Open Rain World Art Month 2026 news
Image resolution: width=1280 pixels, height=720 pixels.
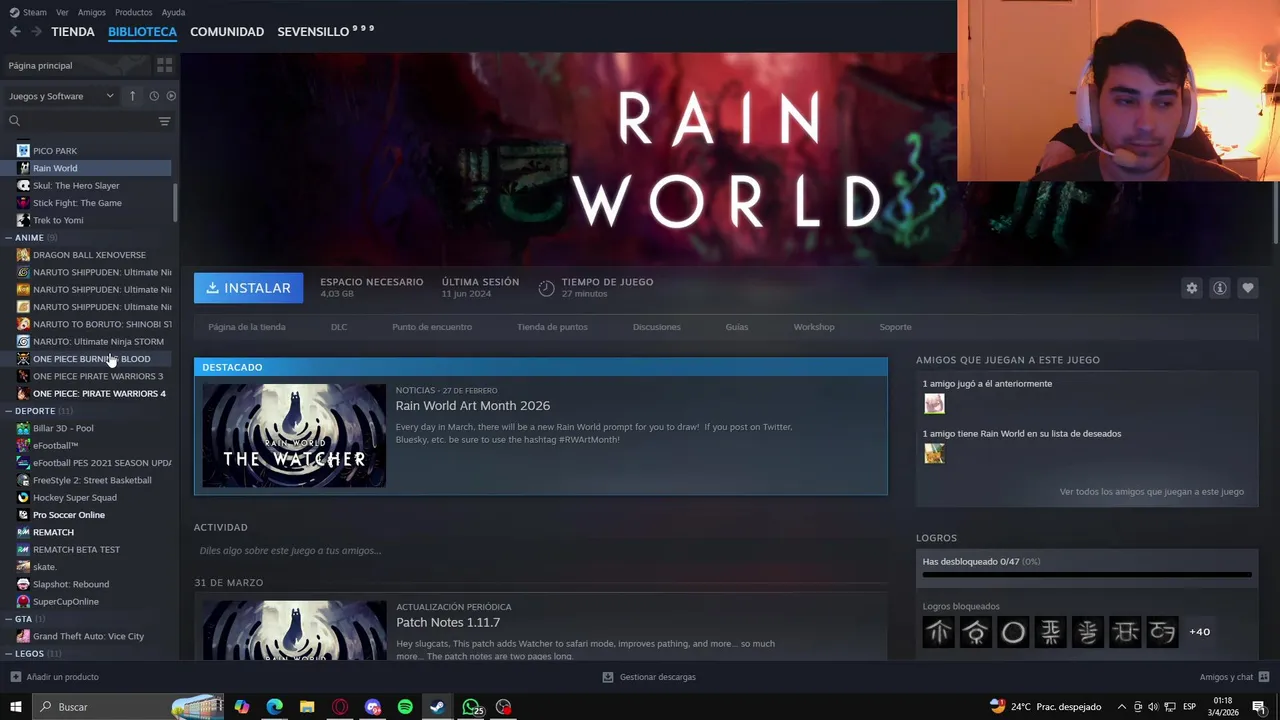pyautogui.click(x=472, y=406)
